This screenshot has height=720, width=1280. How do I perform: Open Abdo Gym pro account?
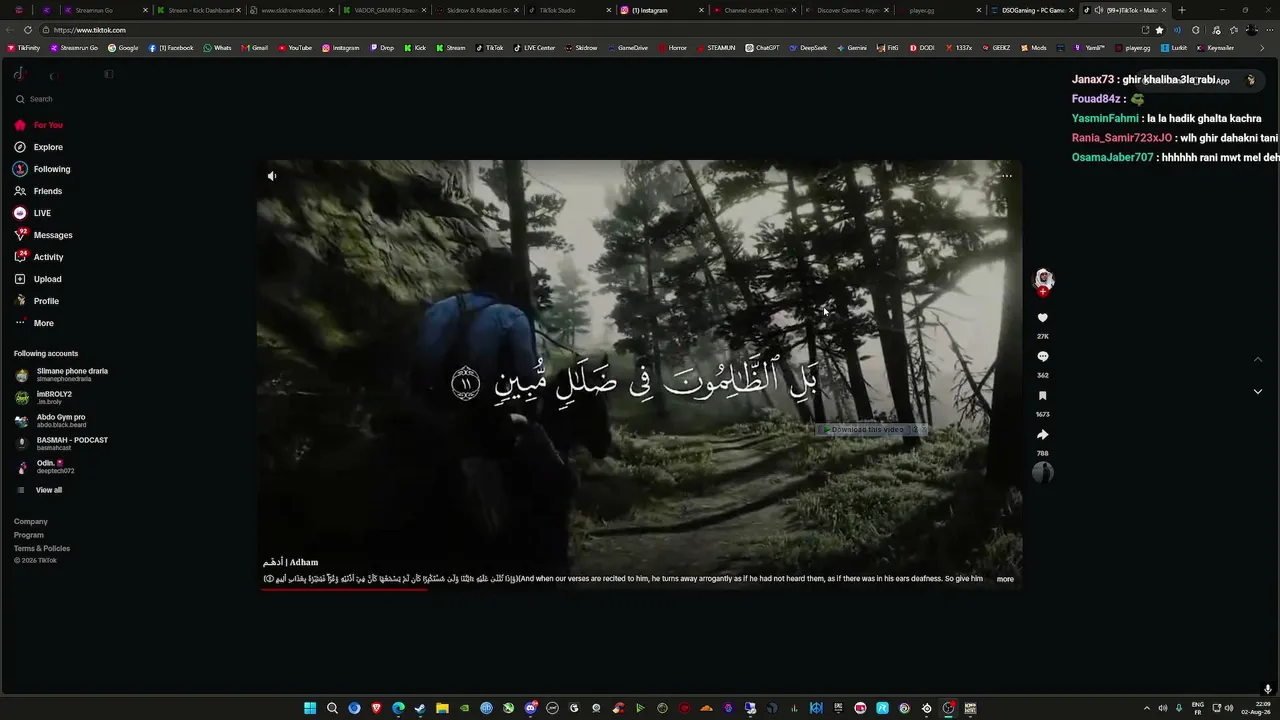[50, 421]
